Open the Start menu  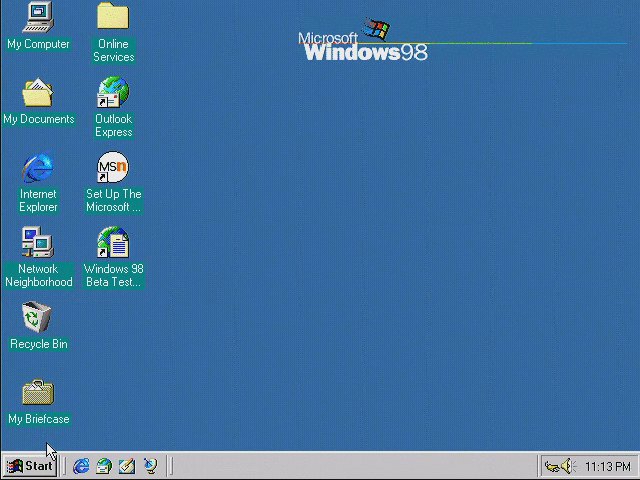tap(30, 466)
